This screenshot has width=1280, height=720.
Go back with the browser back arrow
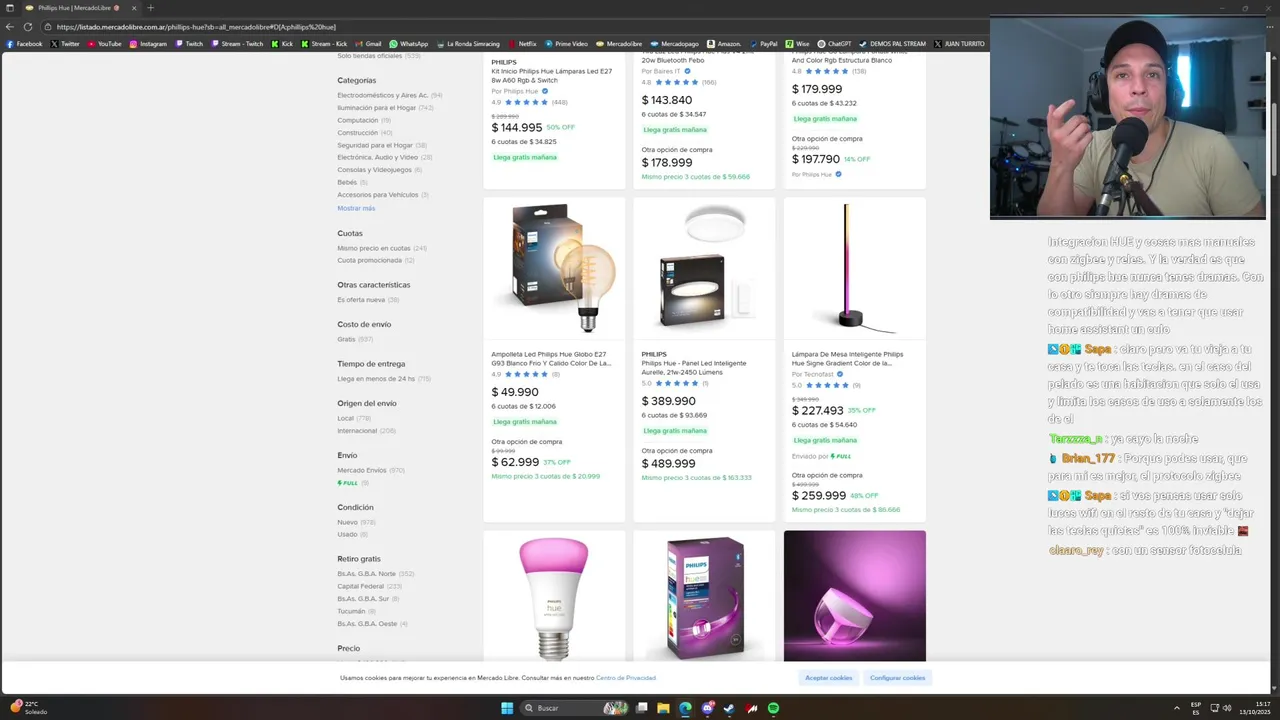point(10,27)
